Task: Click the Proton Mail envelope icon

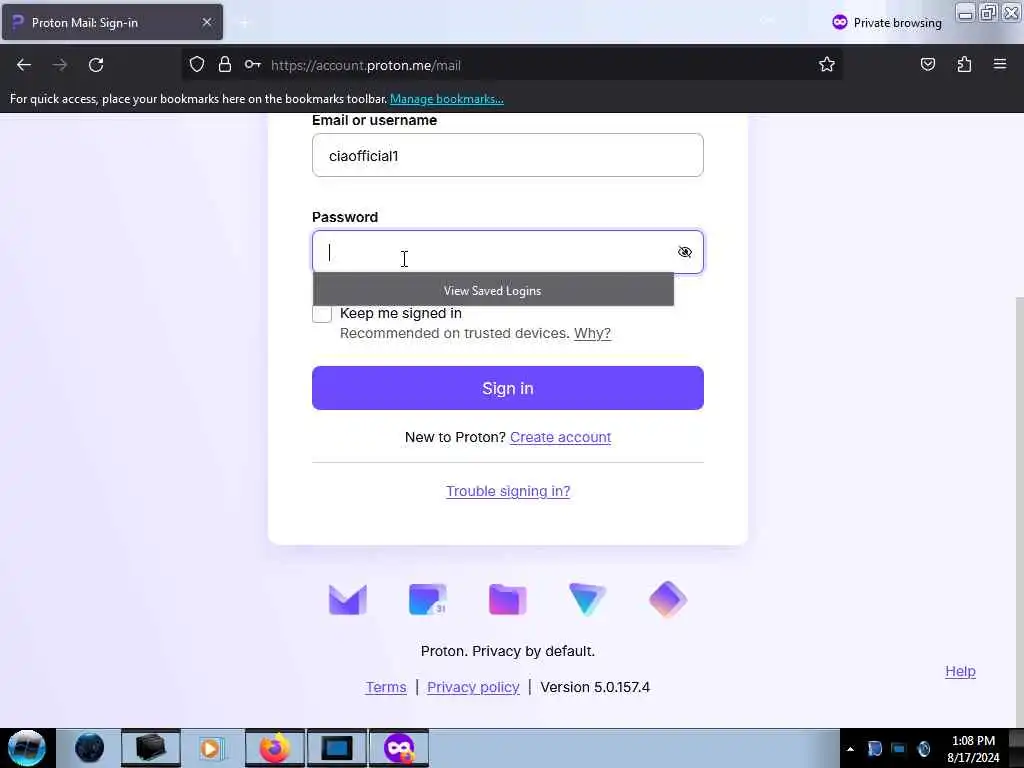Action: pos(347,600)
